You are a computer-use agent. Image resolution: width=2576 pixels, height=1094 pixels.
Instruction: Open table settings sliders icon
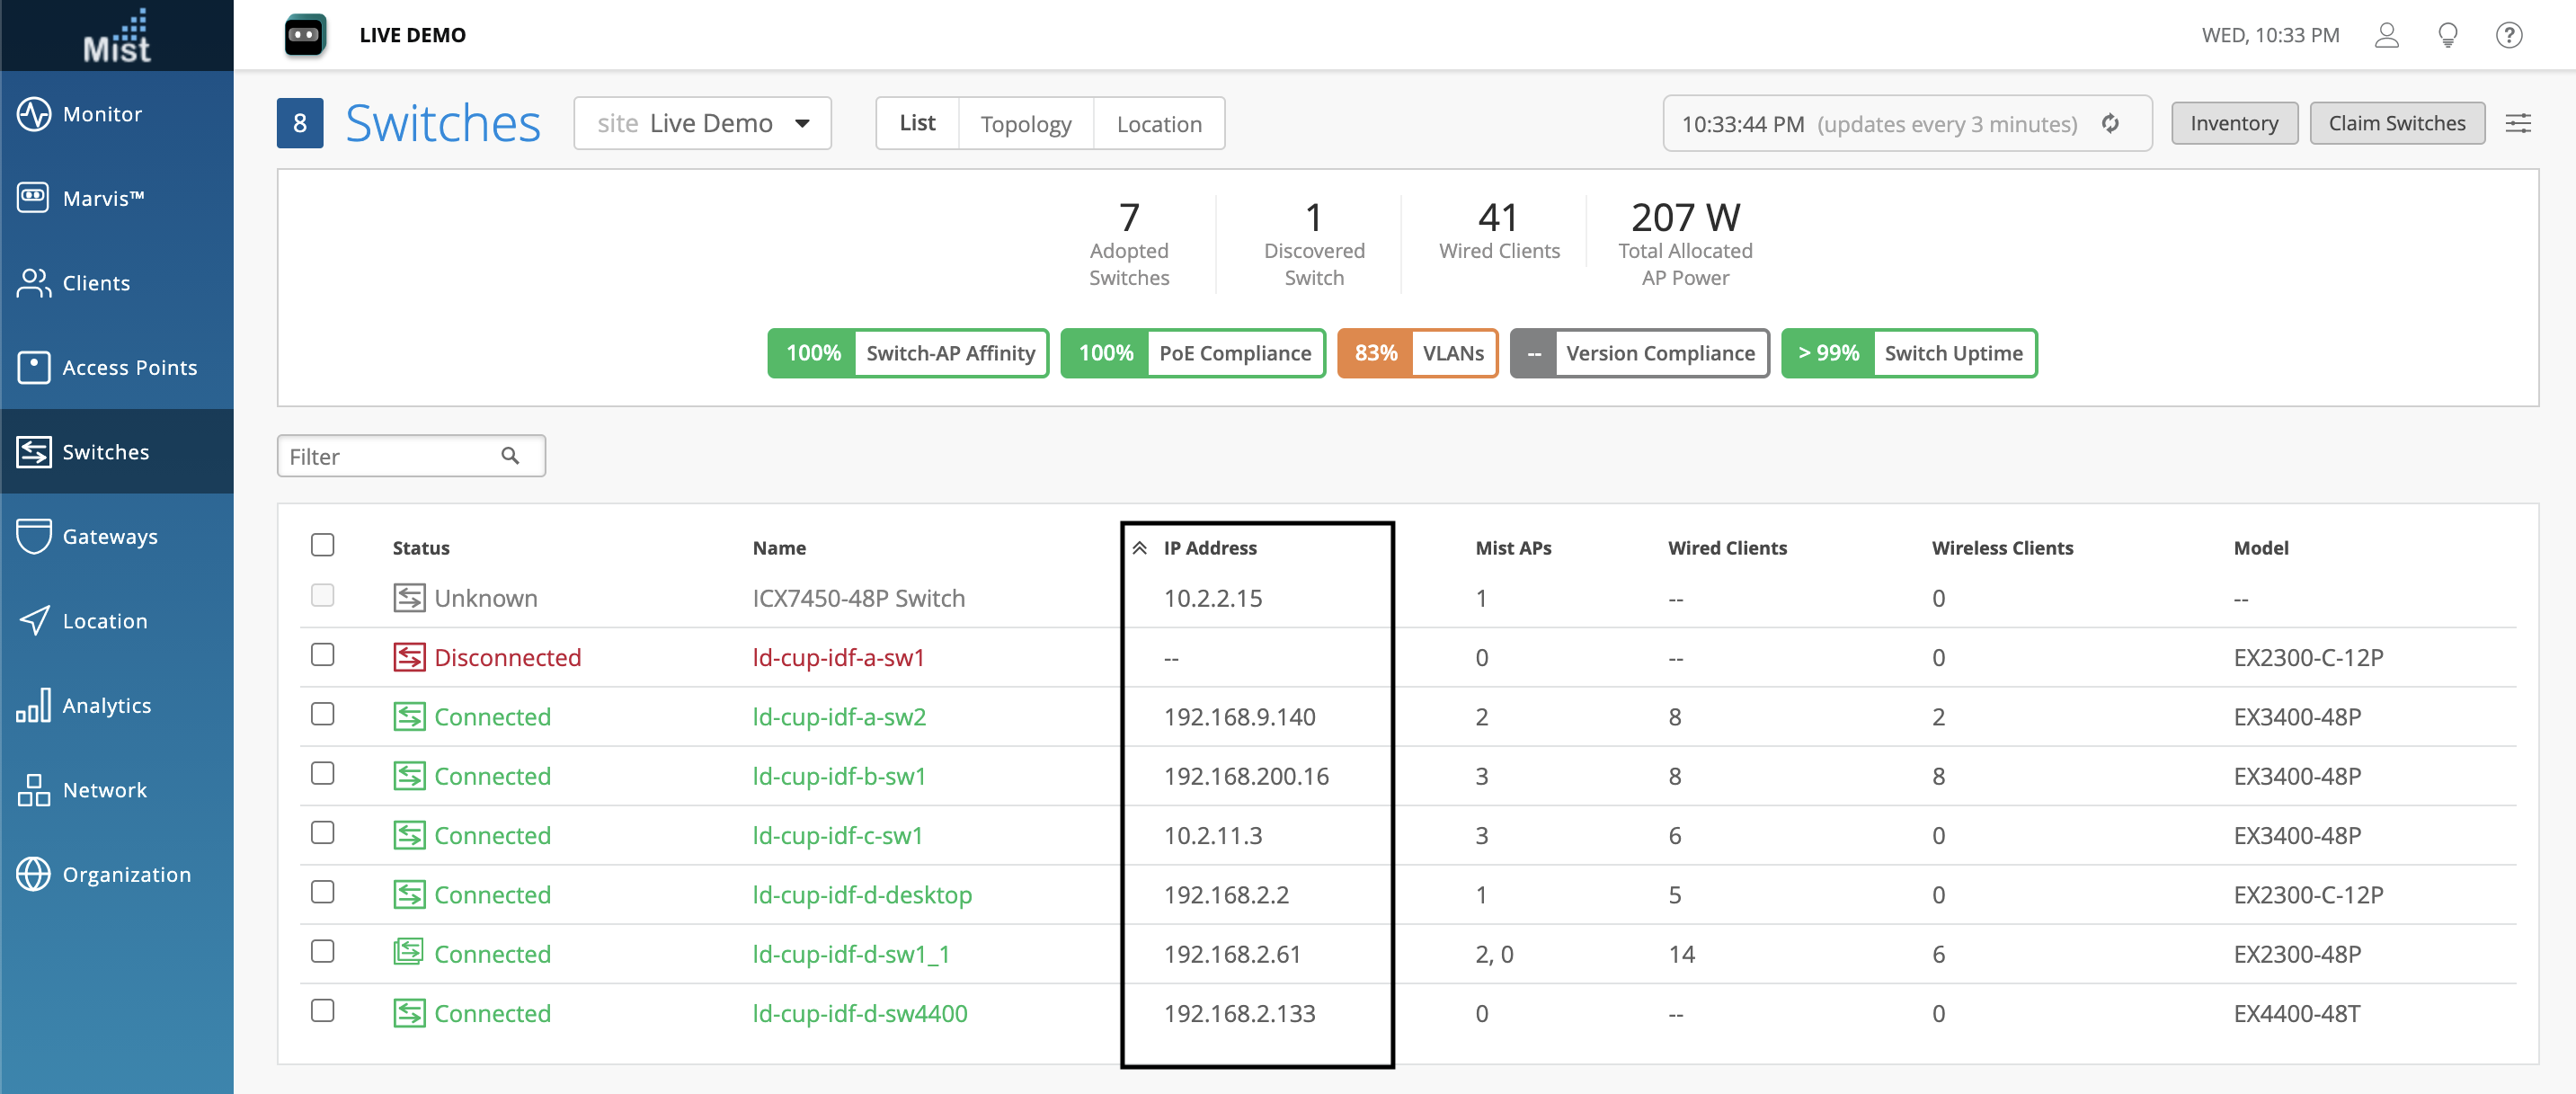(x=2517, y=123)
